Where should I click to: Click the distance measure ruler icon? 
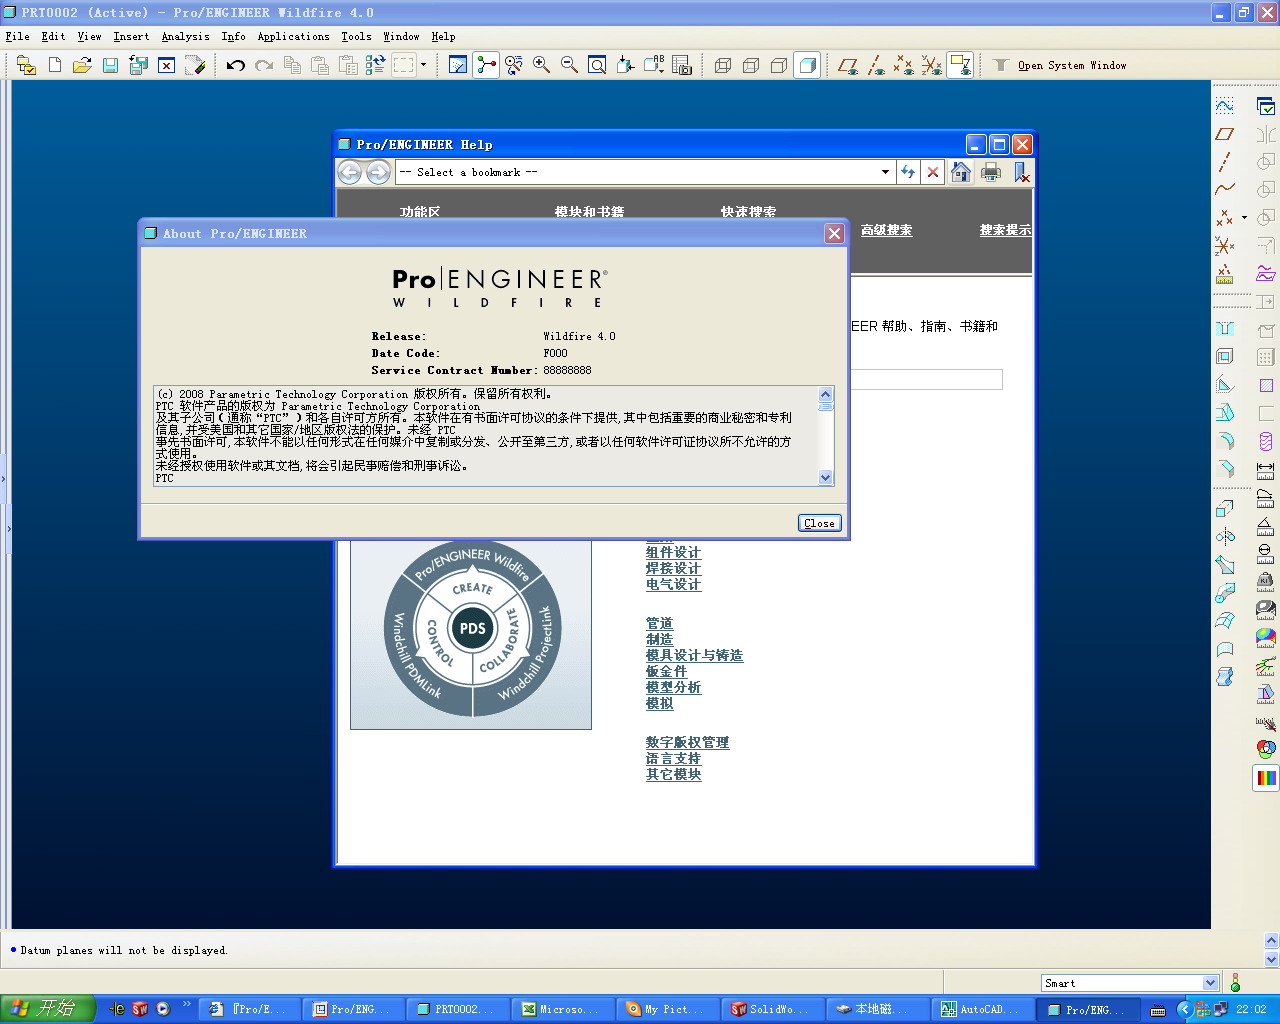(x=1266, y=469)
